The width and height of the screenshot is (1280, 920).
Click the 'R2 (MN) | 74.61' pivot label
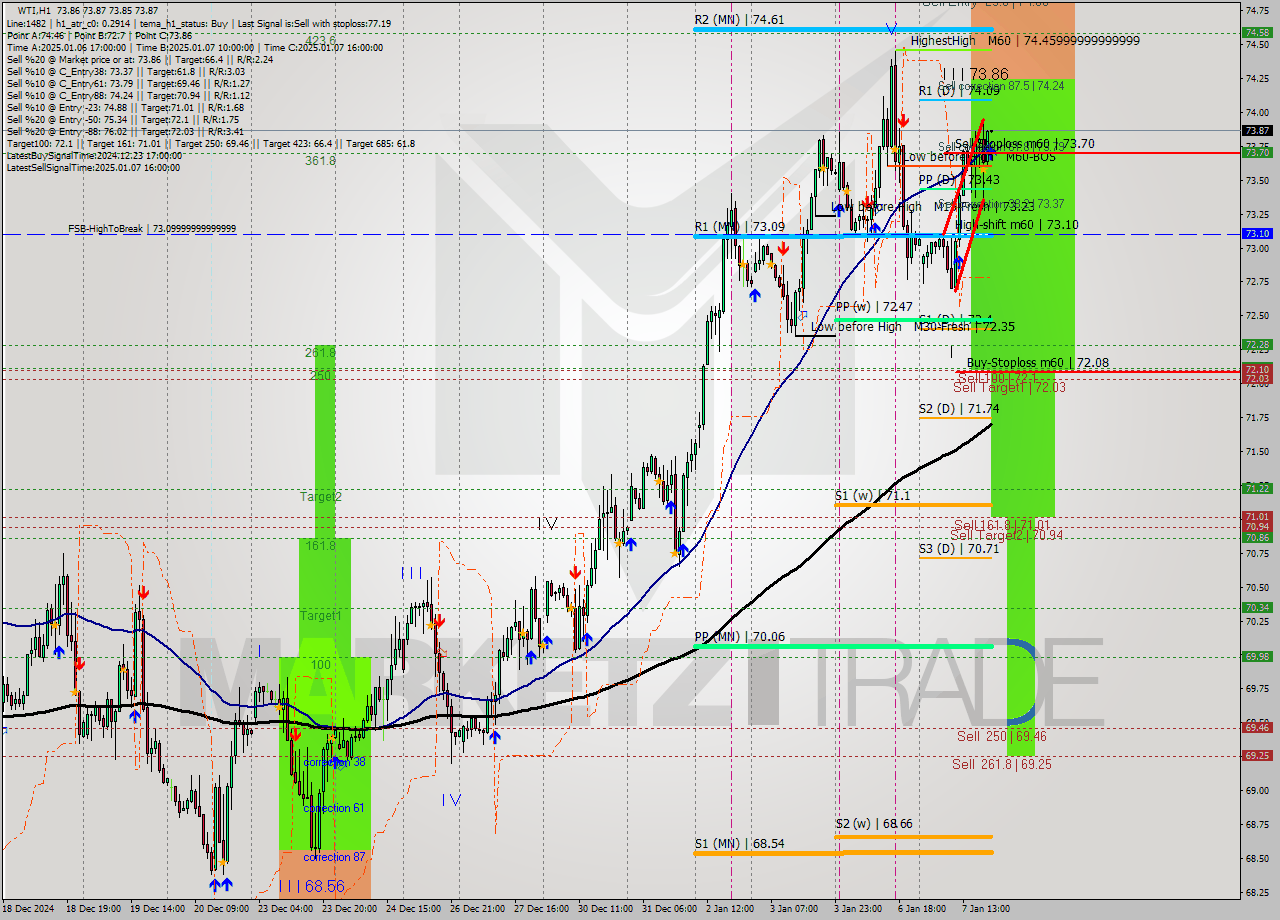click(739, 19)
